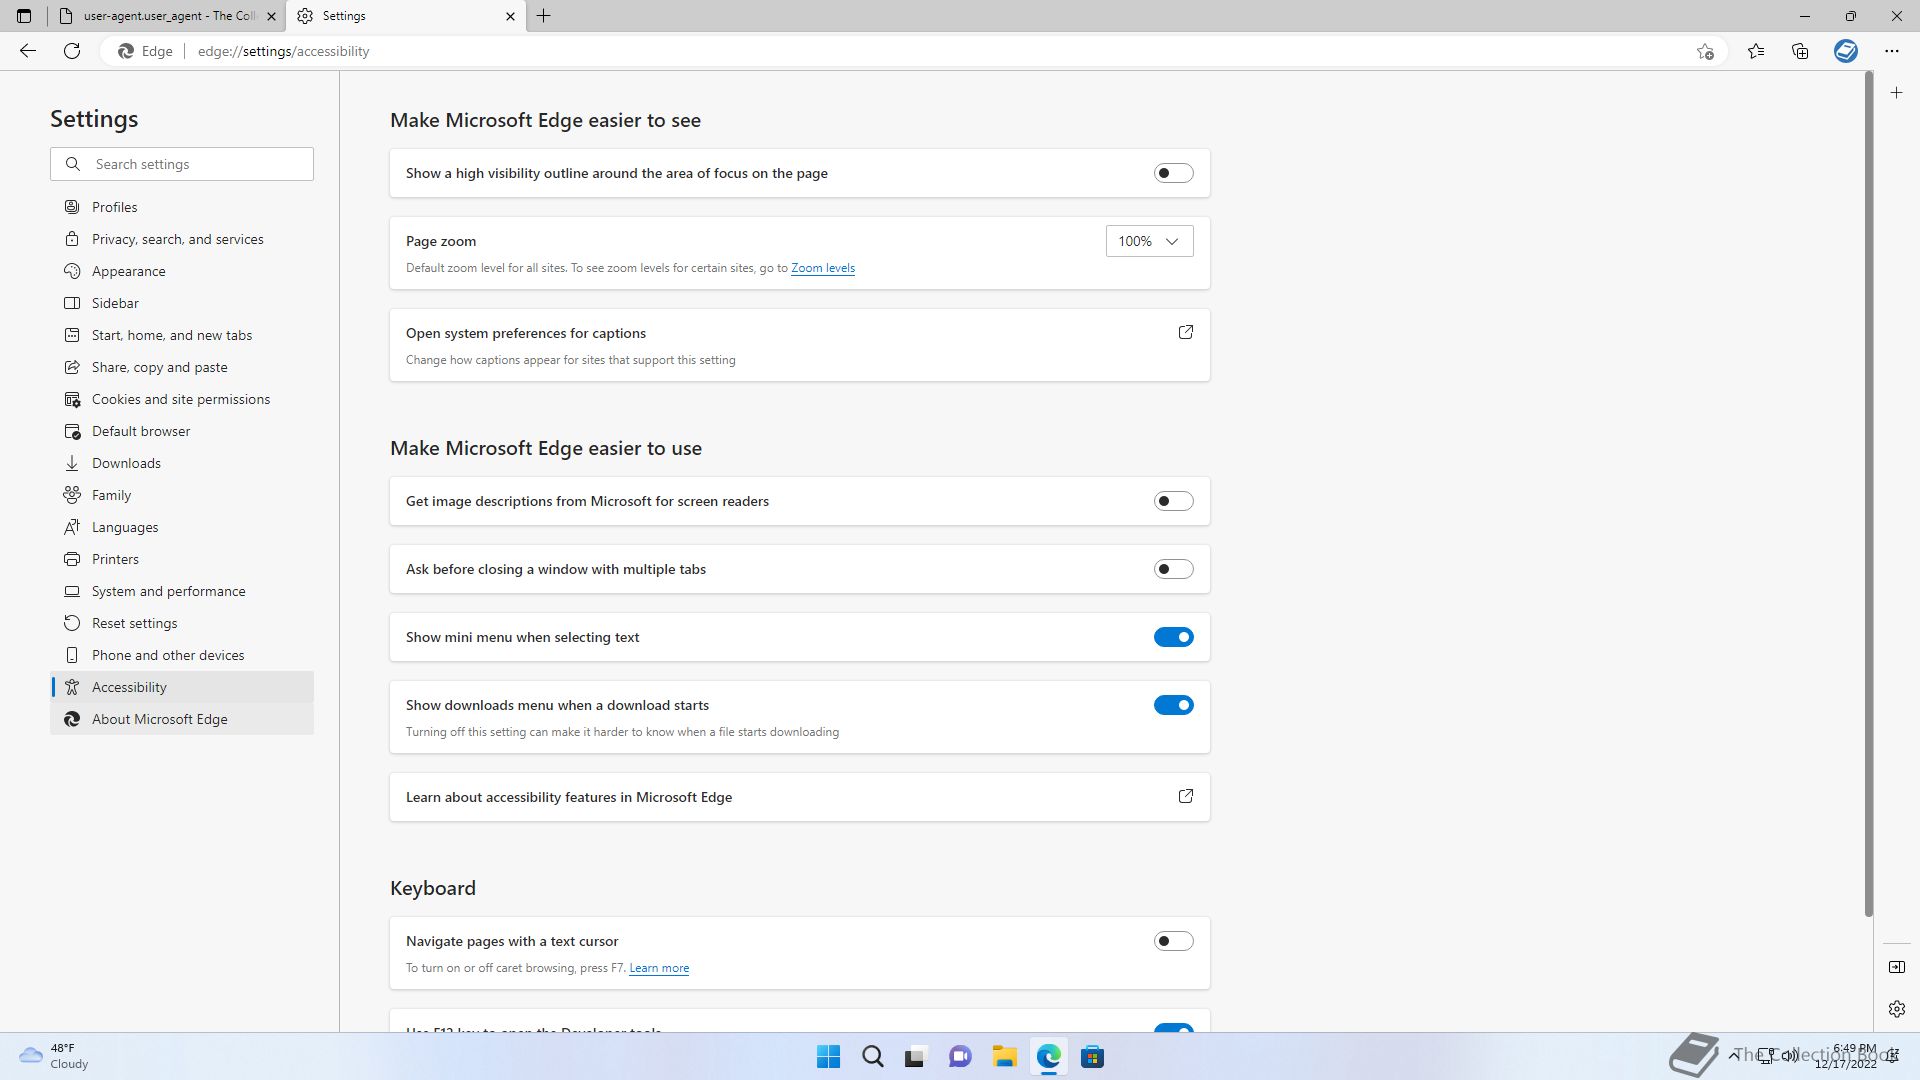The image size is (1920, 1080).
Task: Open the Settings and more ellipsis menu
Action: pyautogui.click(x=1892, y=51)
